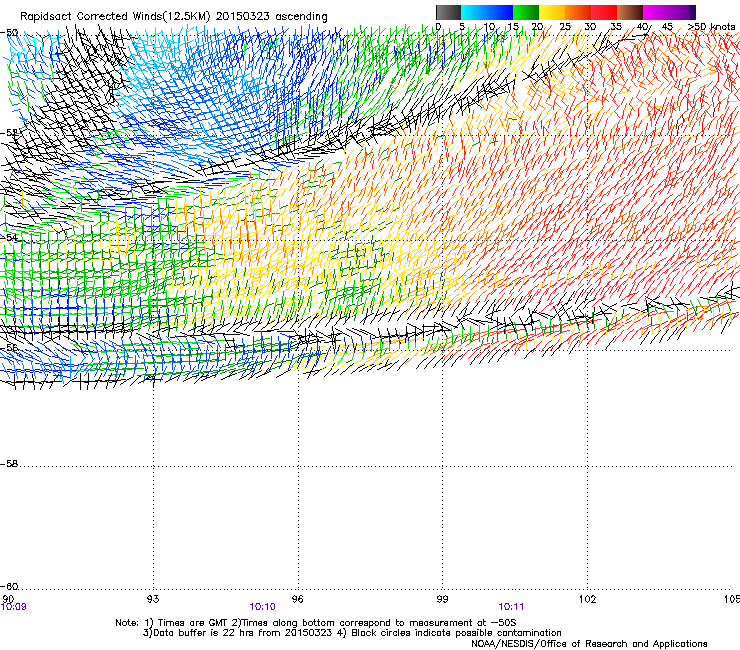
Task: Click the magenta 40-45 knots legend swatch
Action: 656,12
